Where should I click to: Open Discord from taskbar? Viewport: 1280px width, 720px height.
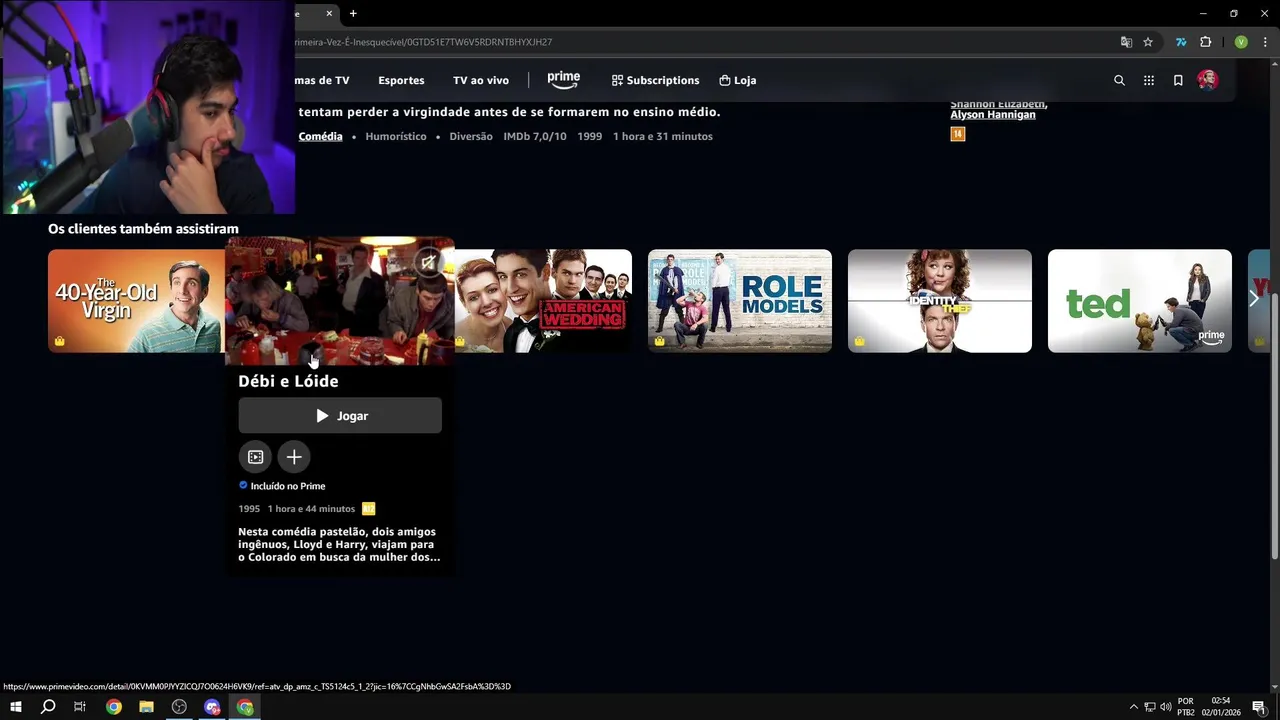click(212, 707)
